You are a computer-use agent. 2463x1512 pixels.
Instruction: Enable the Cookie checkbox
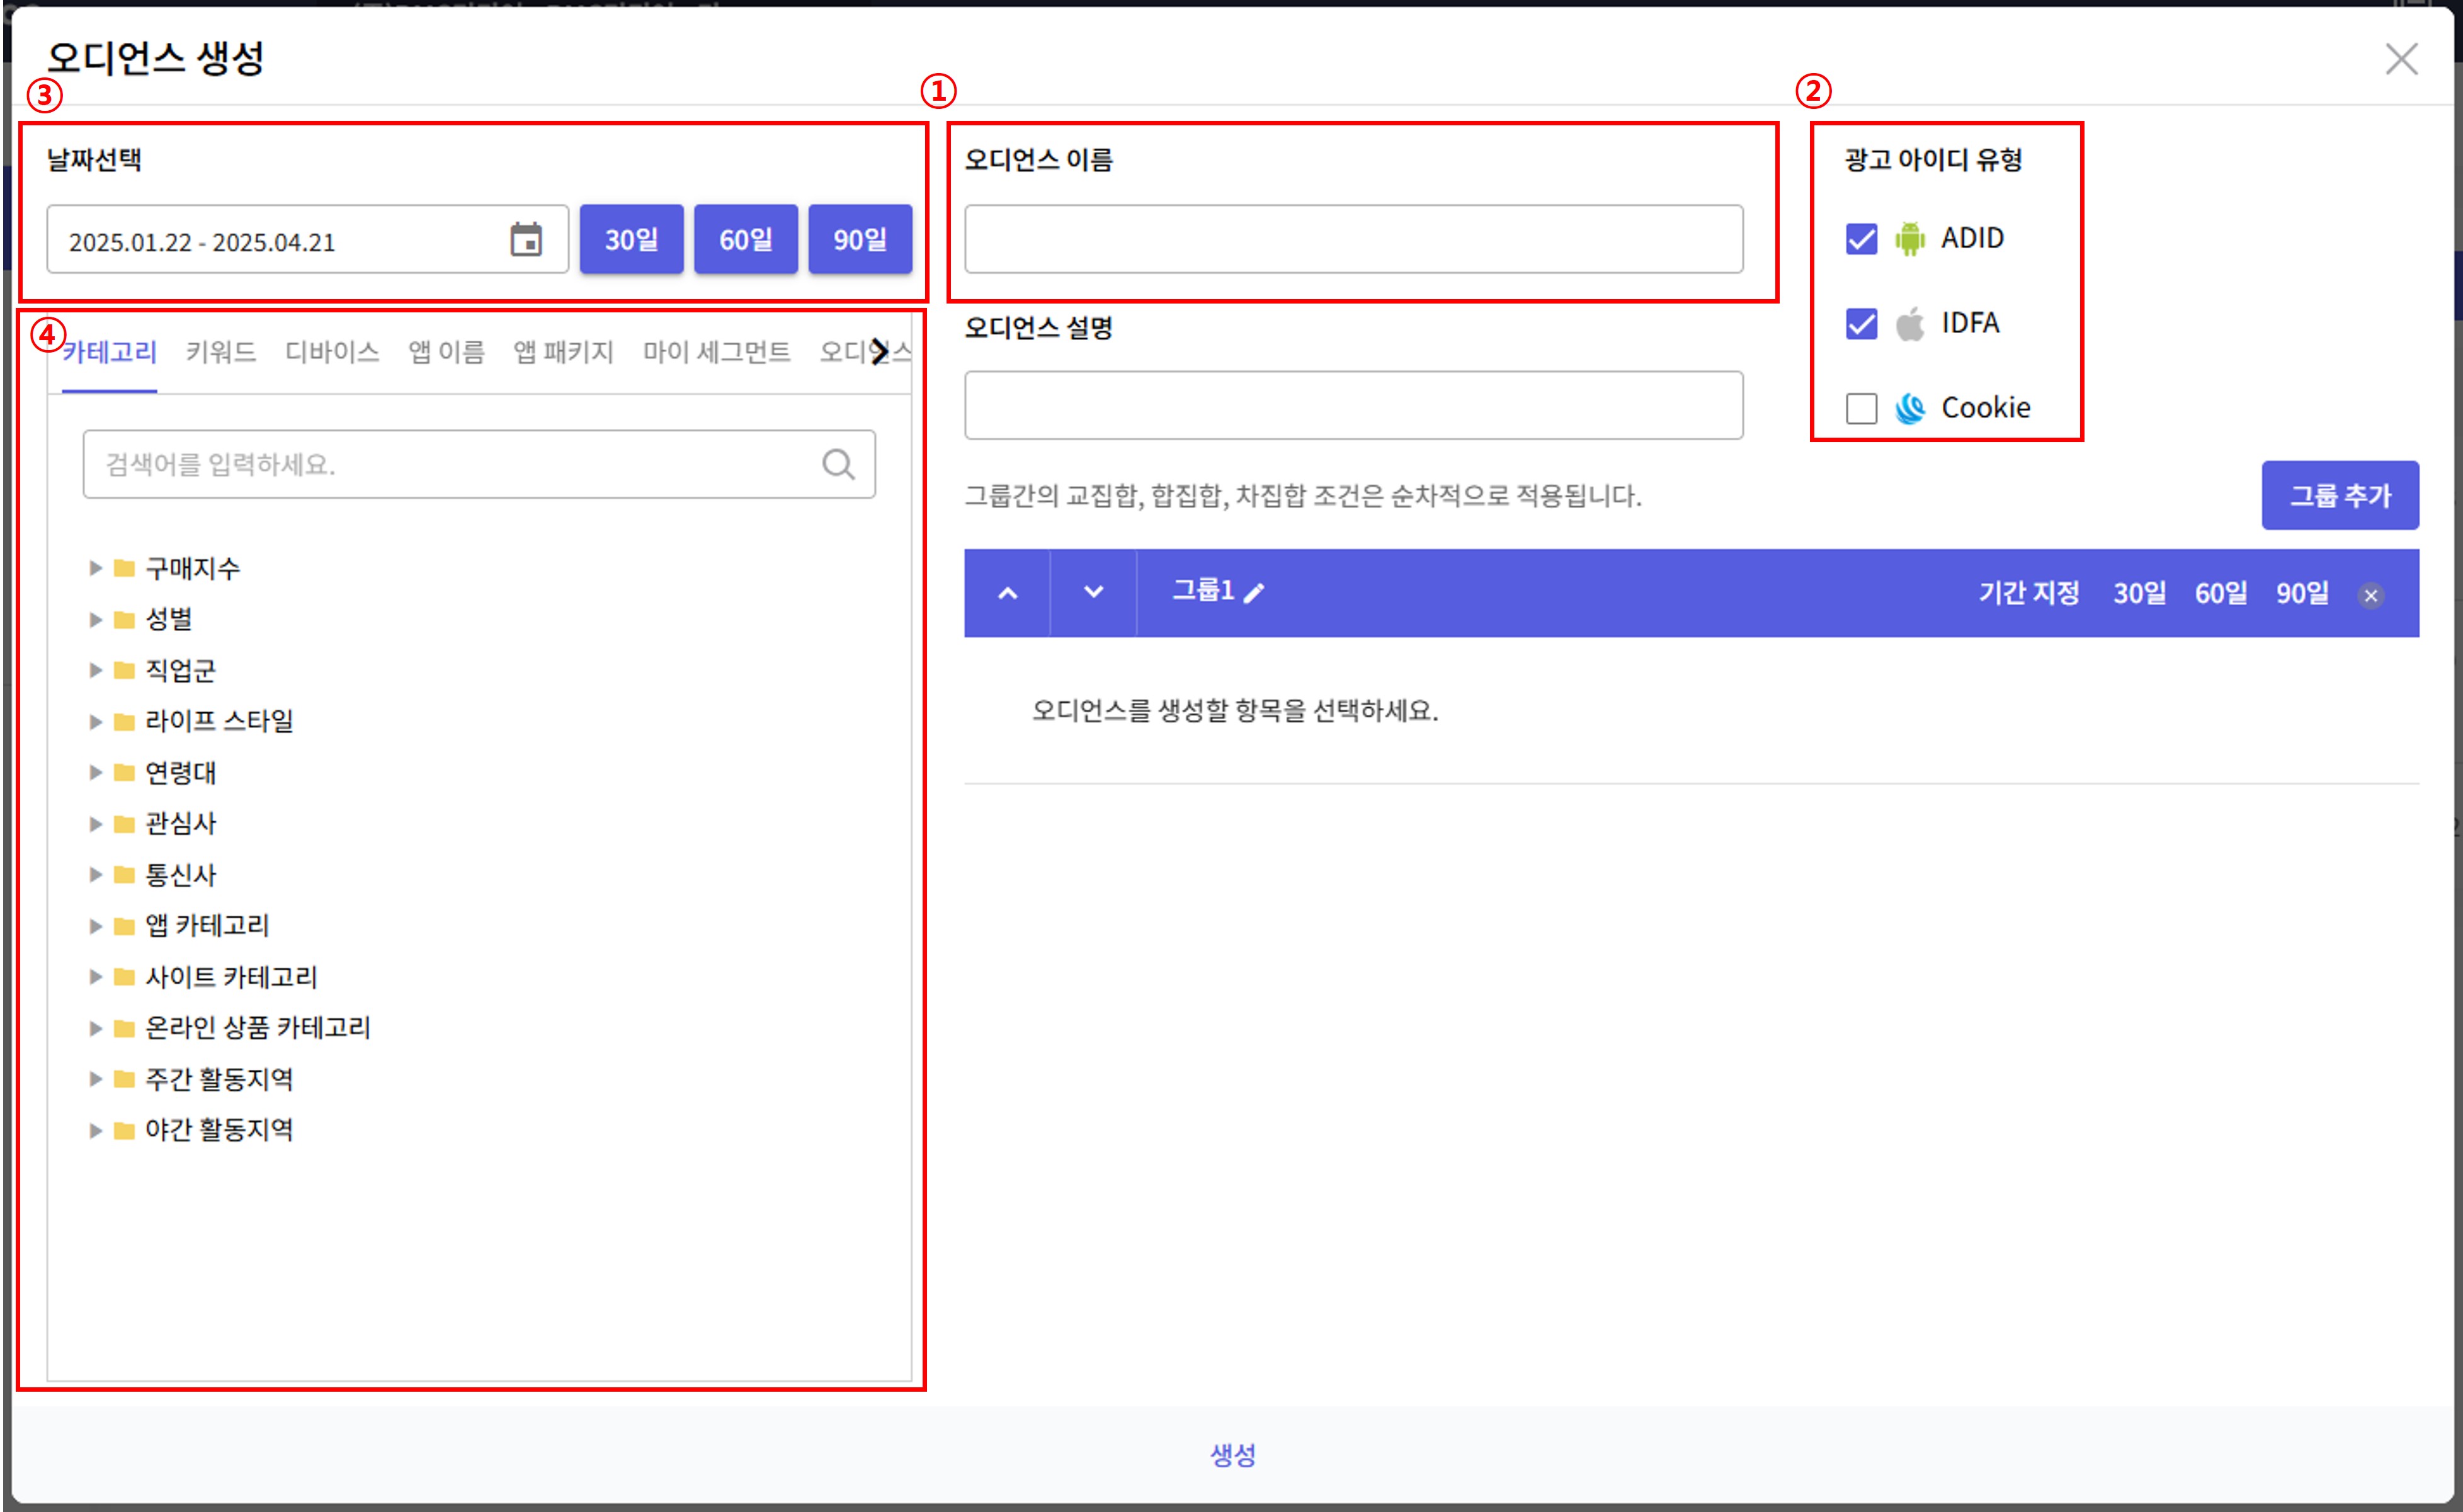click(x=1861, y=408)
